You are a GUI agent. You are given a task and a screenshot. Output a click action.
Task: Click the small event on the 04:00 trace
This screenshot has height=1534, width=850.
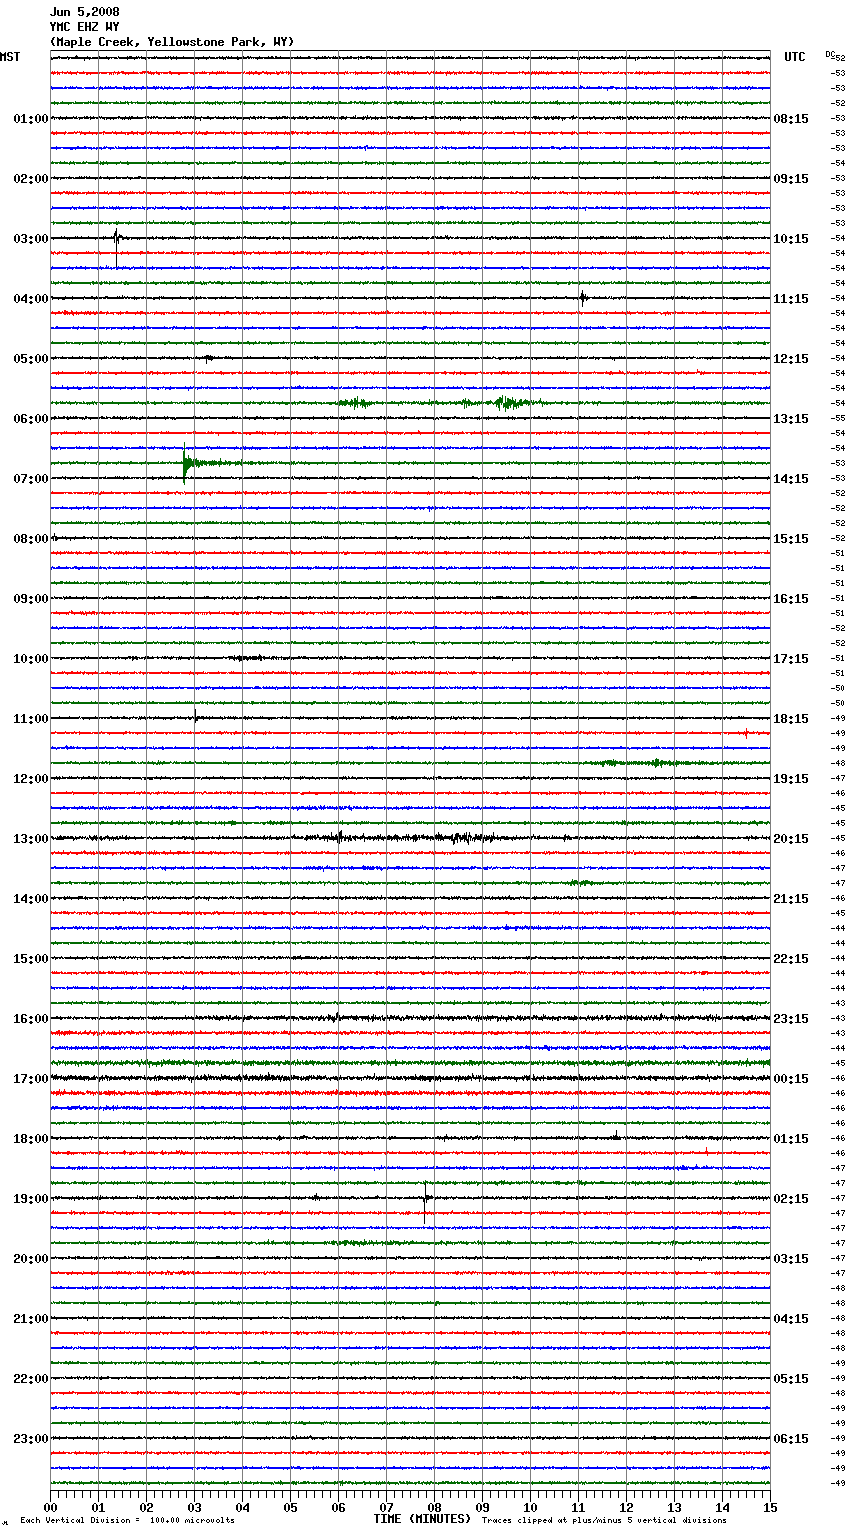[582, 297]
